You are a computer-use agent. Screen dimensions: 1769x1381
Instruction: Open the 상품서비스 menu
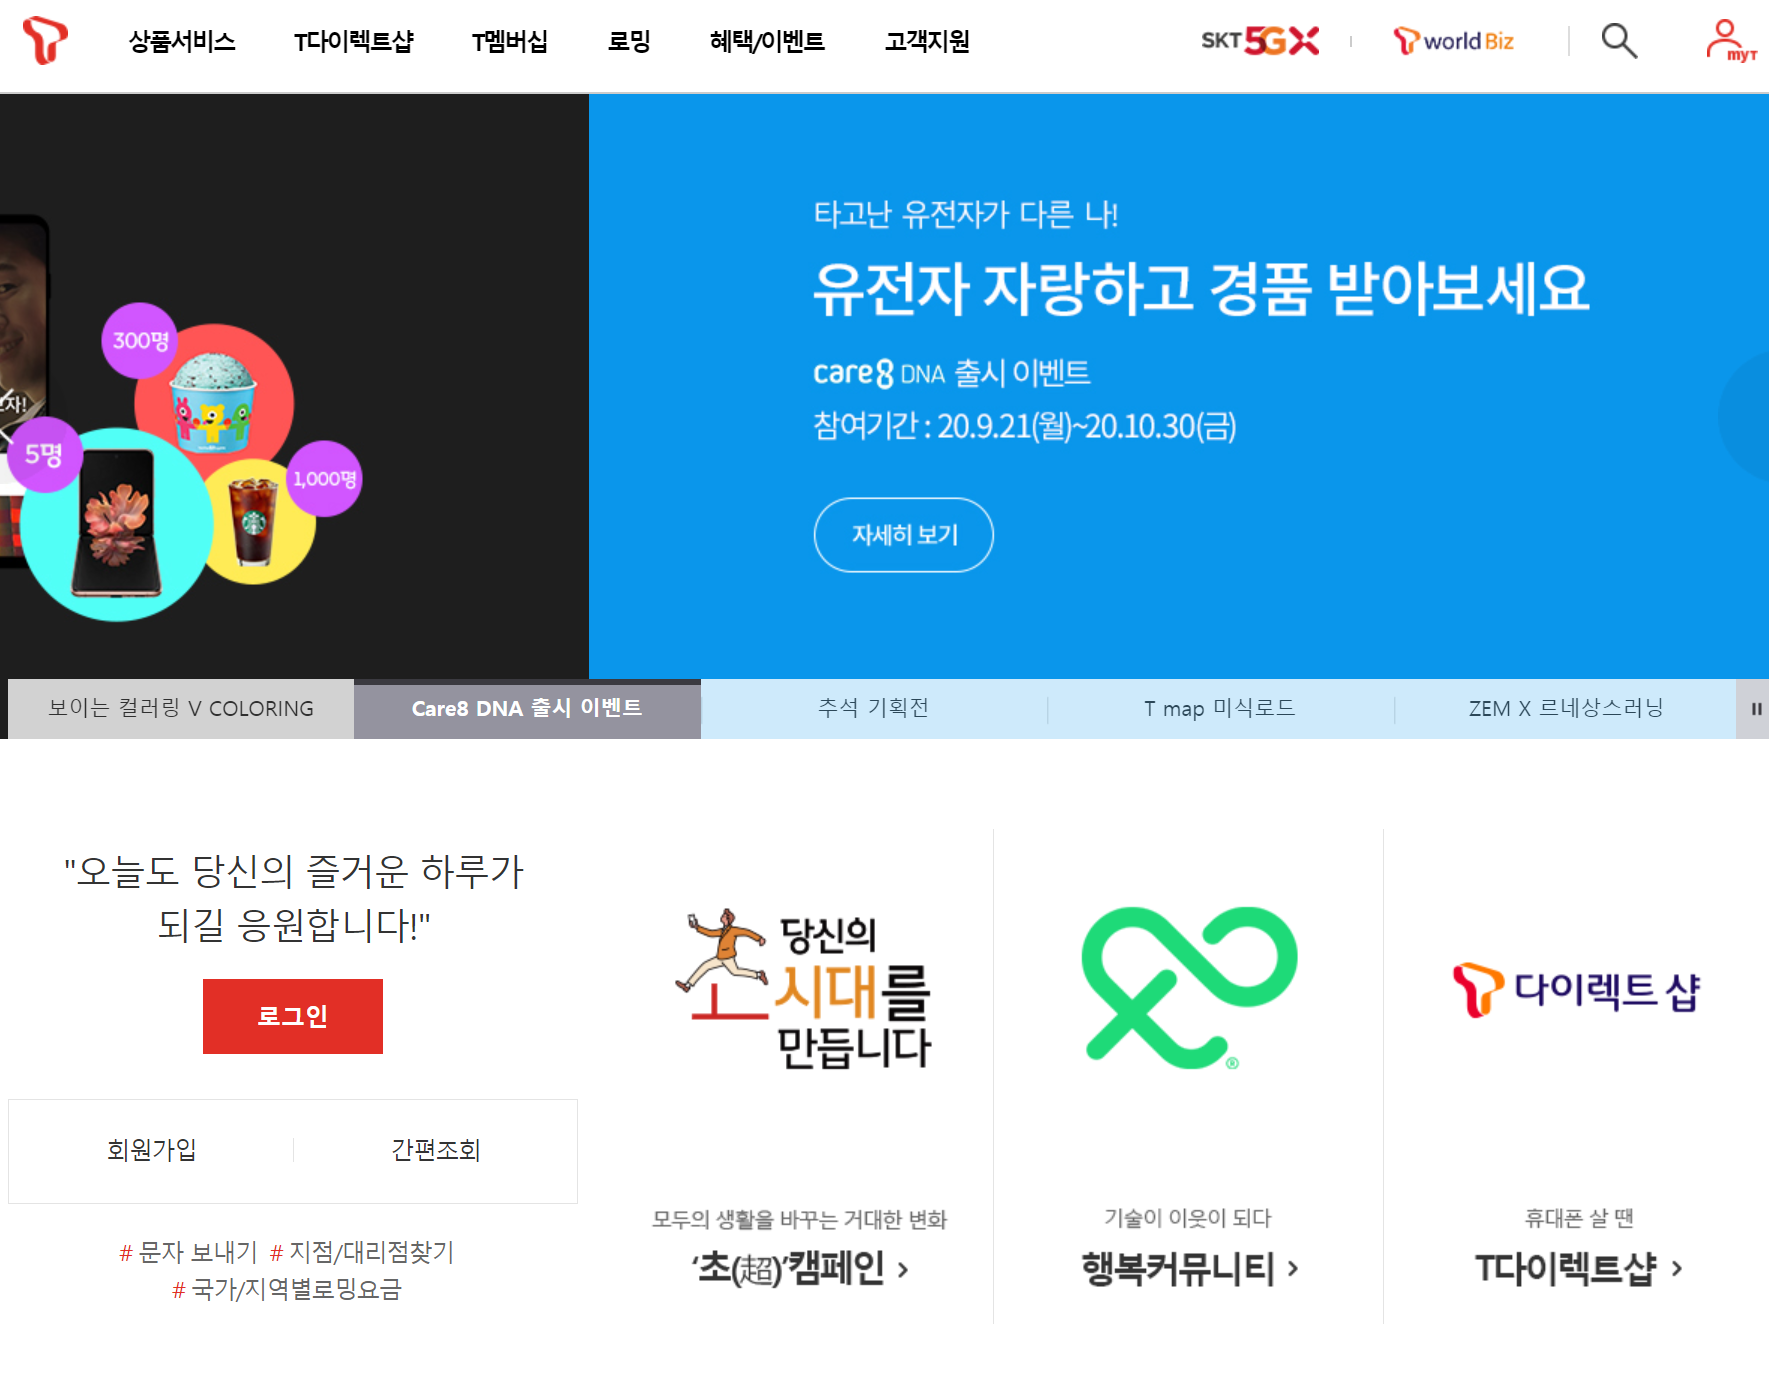(182, 41)
